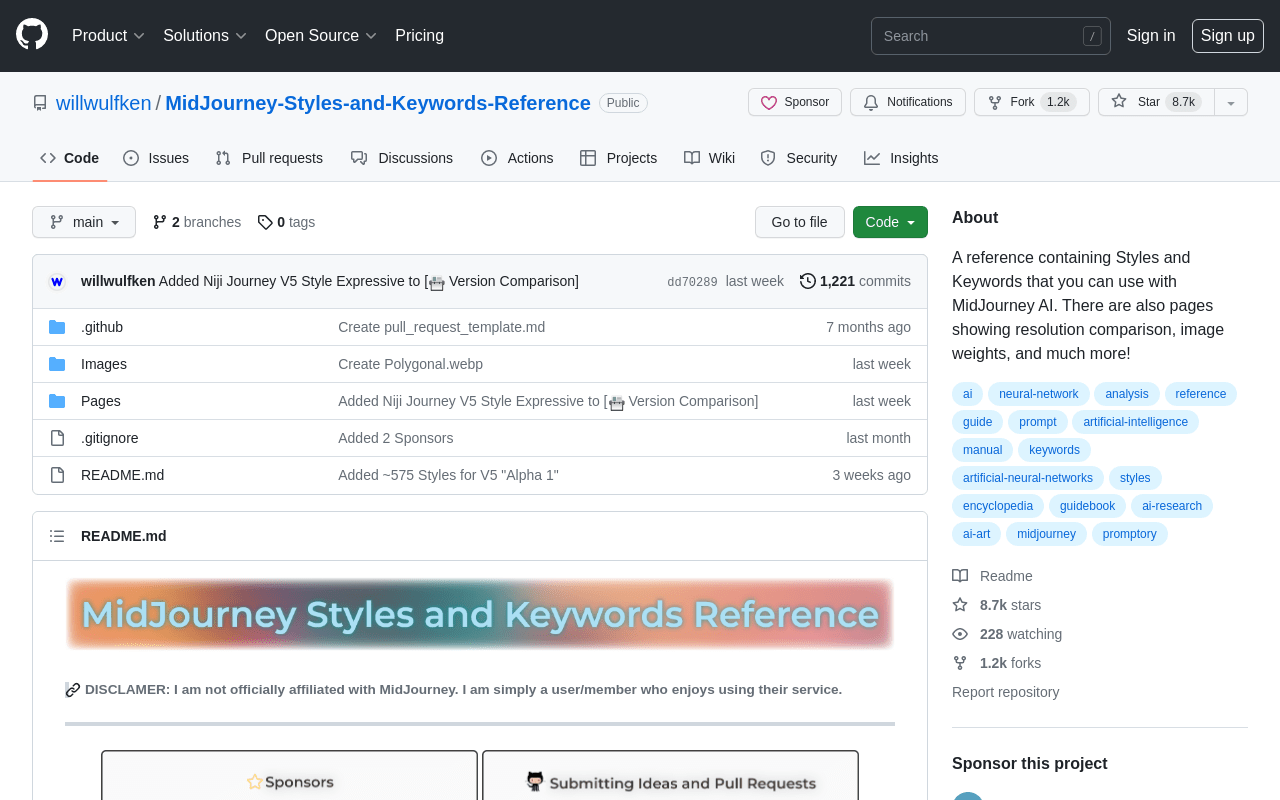The height and width of the screenshot is (800, 1280).
Task: Click the willwulfken avatar in commit row
Action: (57, 281)
